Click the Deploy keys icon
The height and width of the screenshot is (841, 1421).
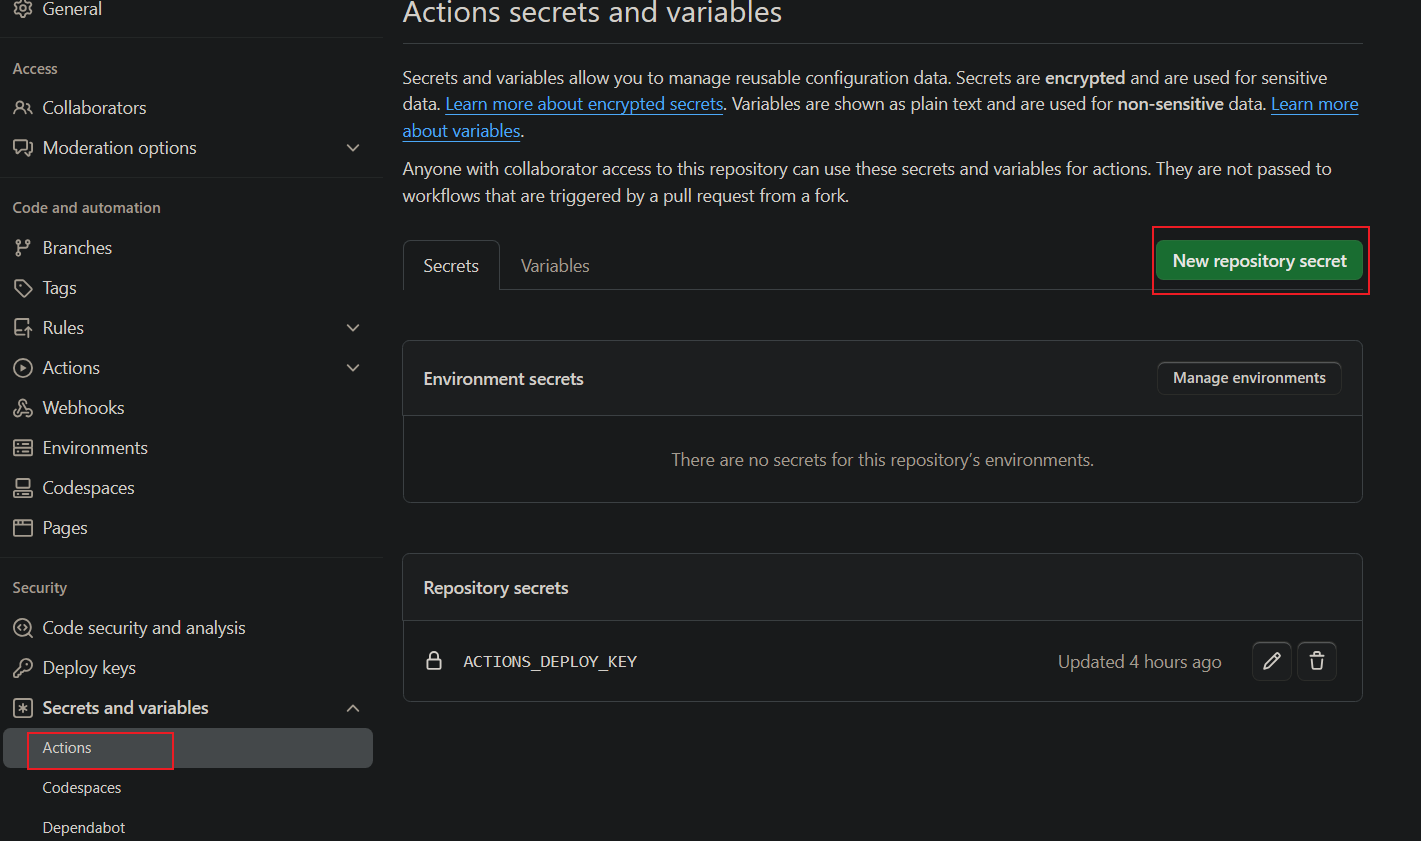click(x=23, y=667)
